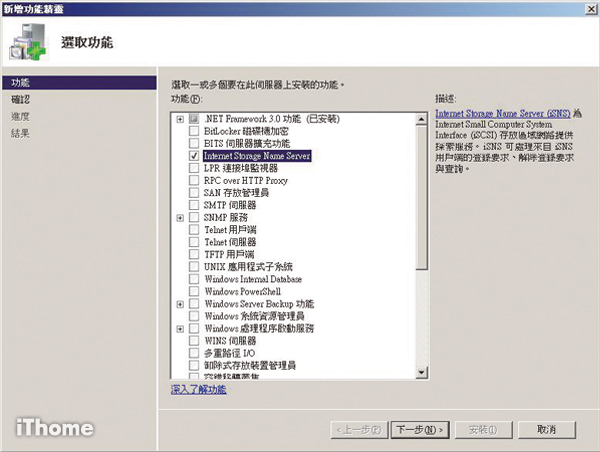The height and width of the screenshot is (452, 600).
Task: Enable the SMTP 伺服器 feature checkbox
Action: pos(194,205)
